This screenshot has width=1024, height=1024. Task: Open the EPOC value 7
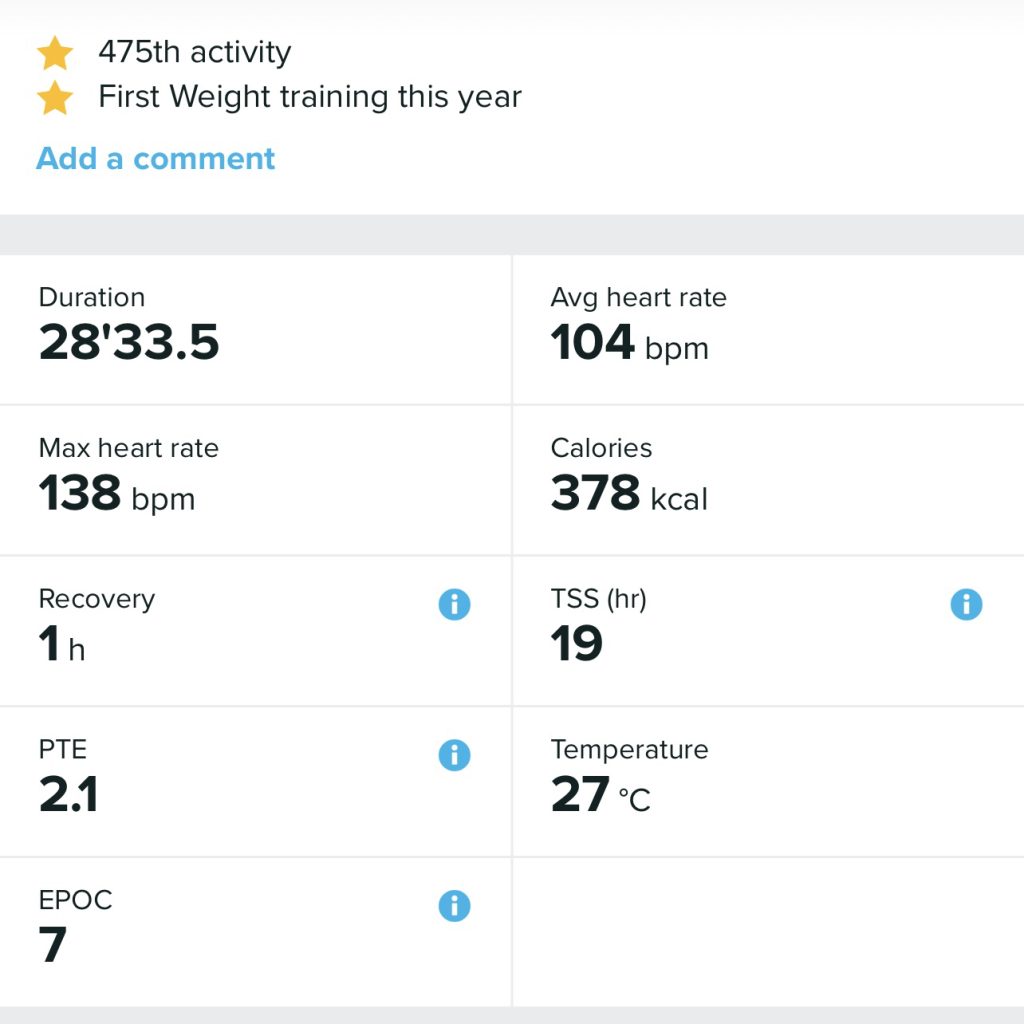[x=53, y=946]
